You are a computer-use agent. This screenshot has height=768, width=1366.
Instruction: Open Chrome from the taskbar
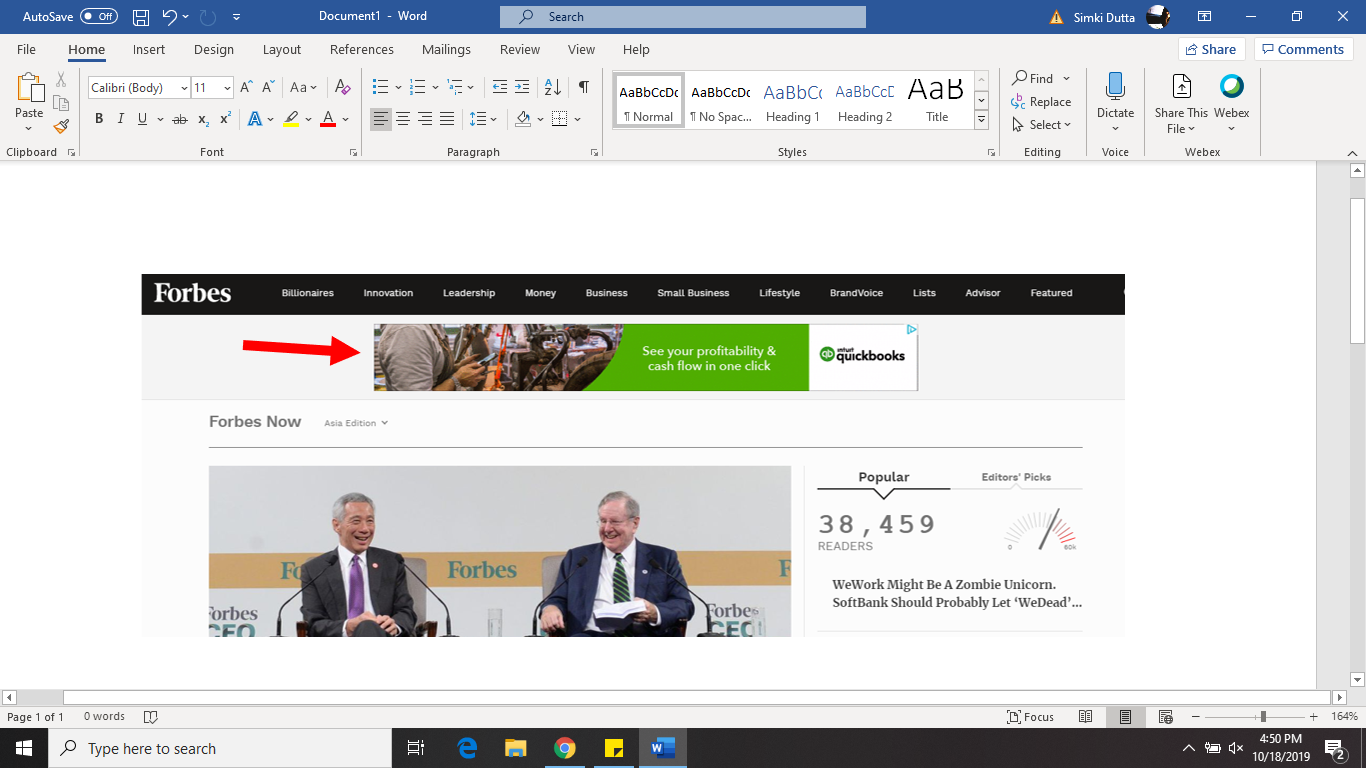click(565, 748)
